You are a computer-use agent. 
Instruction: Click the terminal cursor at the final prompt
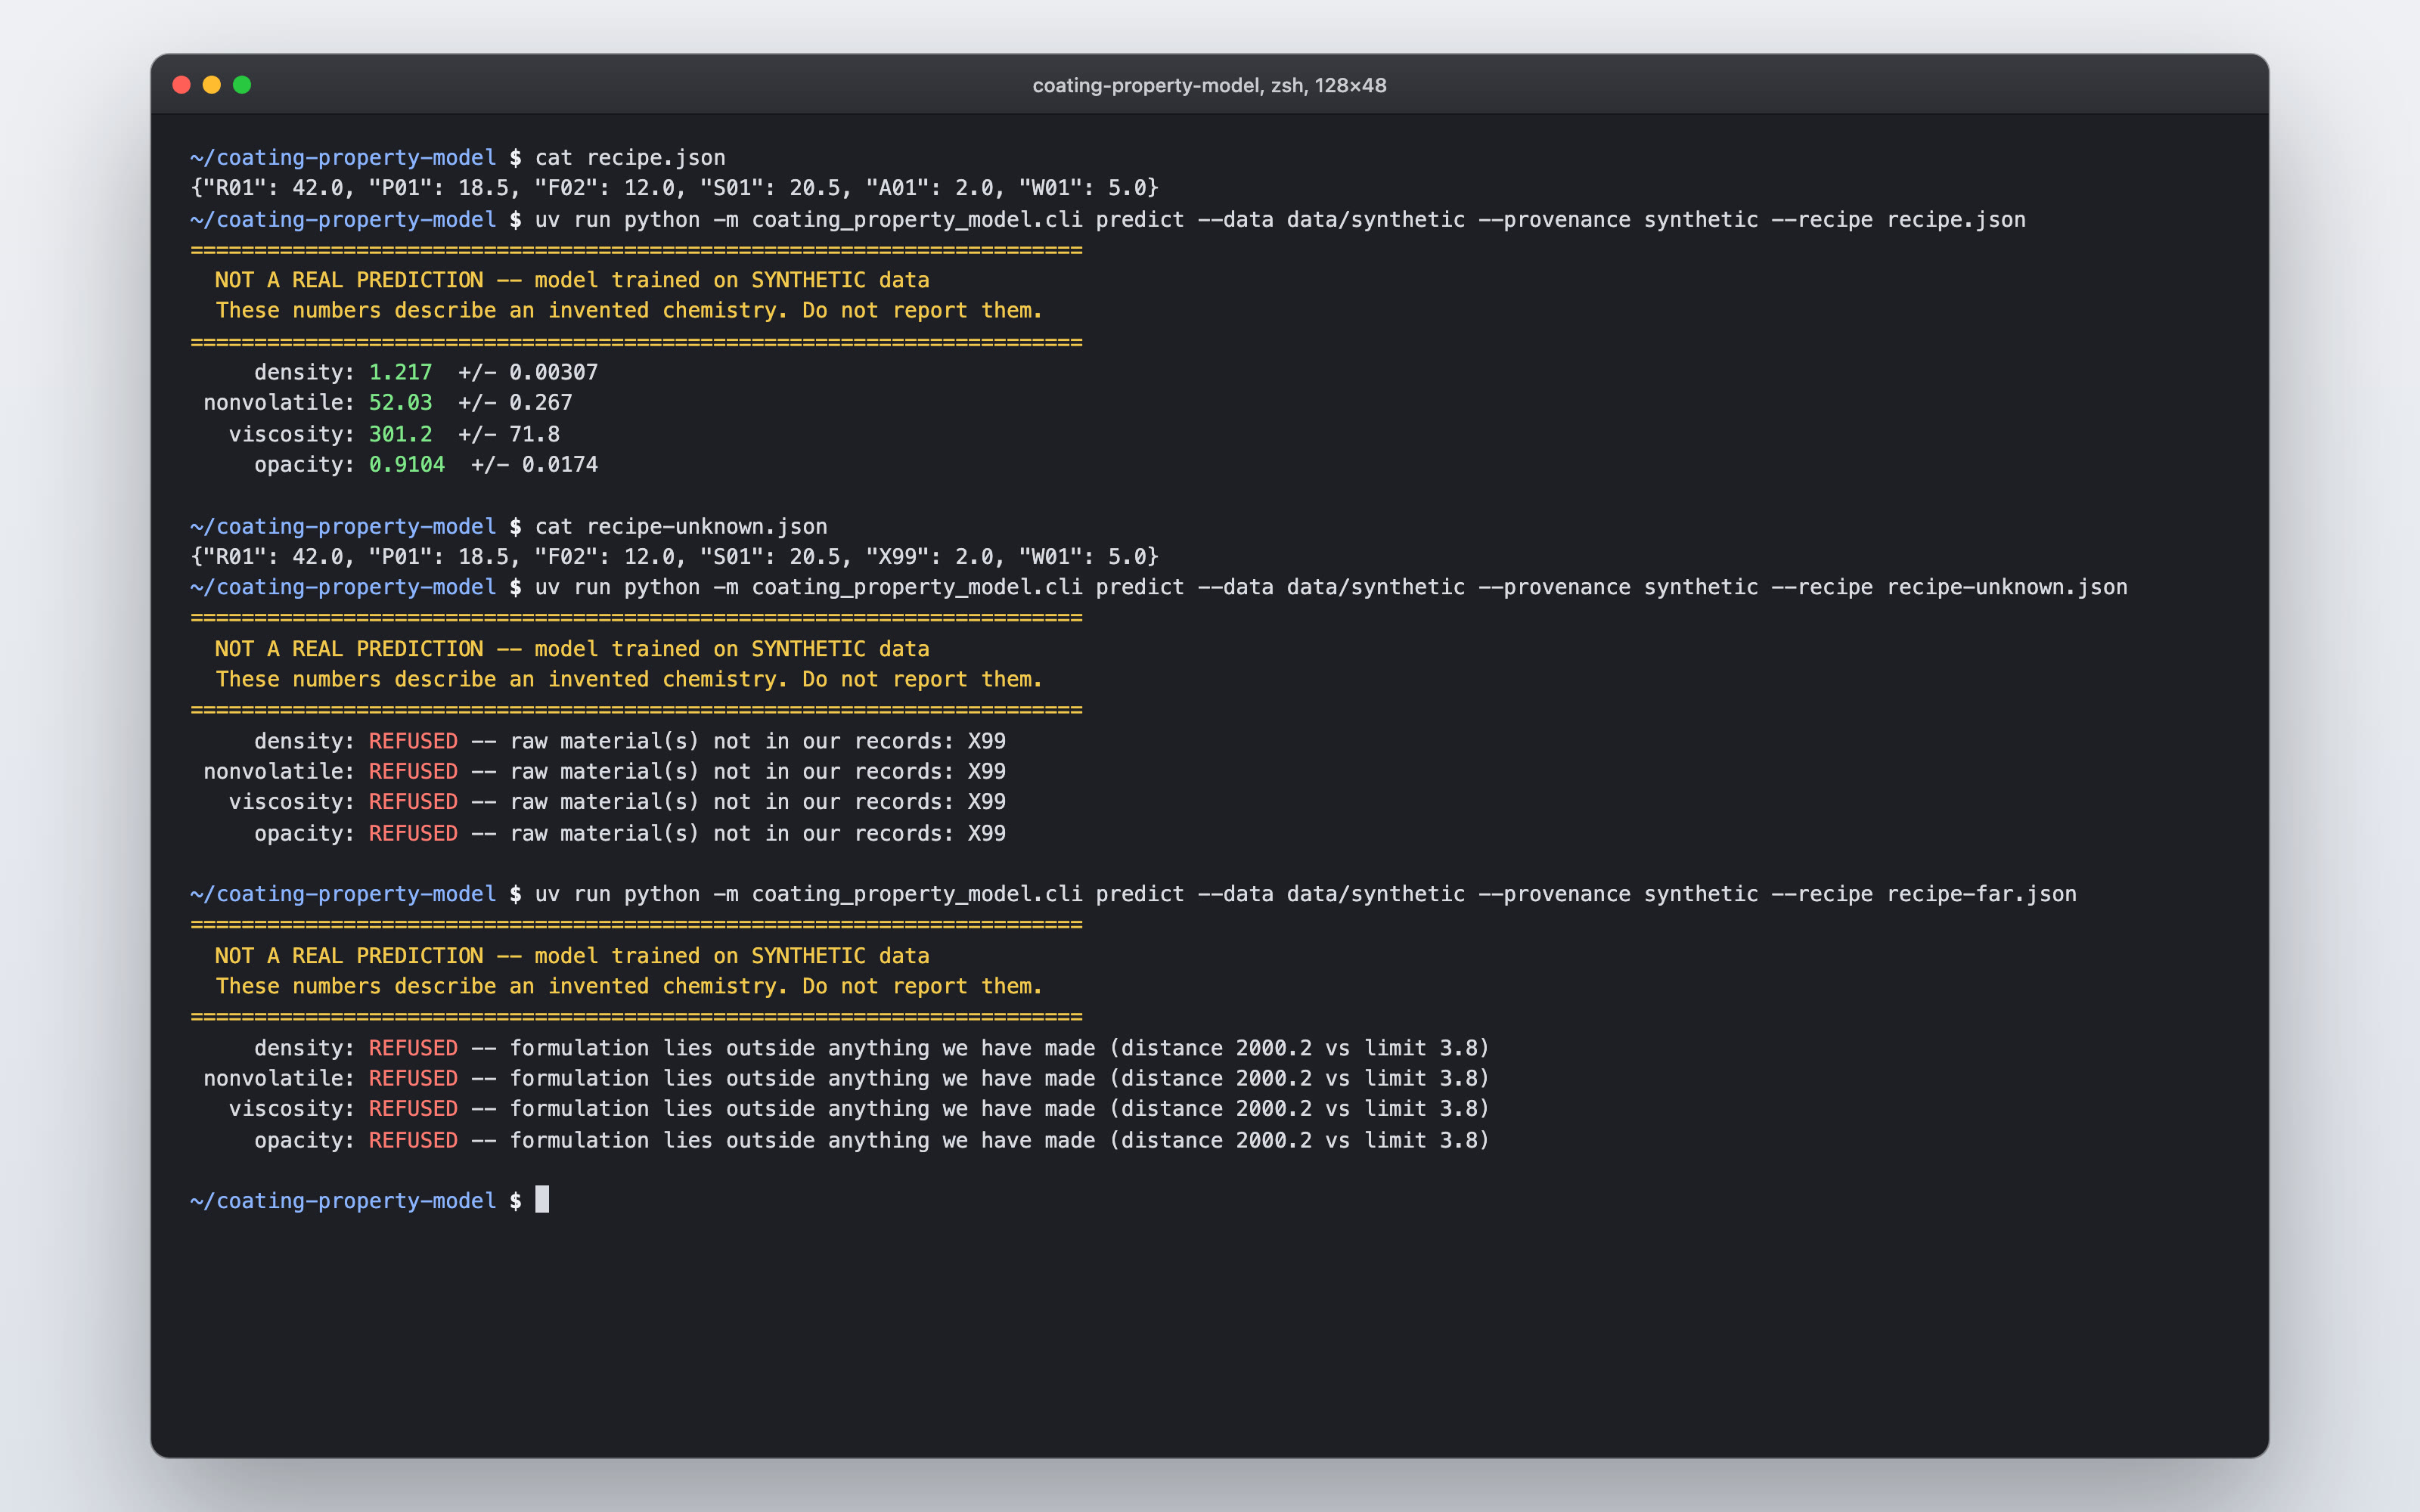point(542,1200)
